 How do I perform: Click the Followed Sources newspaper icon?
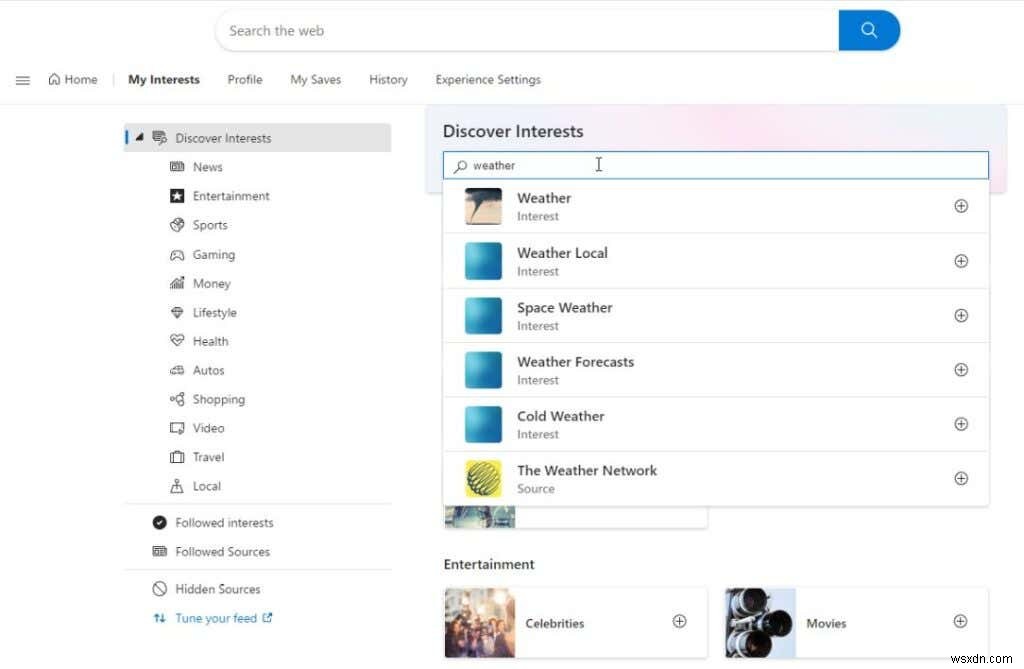coord(159,551)
